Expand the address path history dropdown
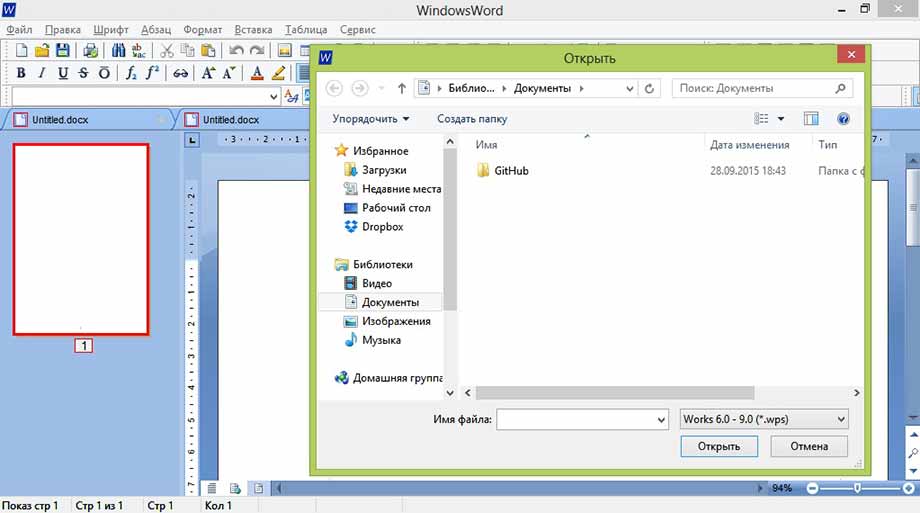Screen dimensions: 920x513 630,88
